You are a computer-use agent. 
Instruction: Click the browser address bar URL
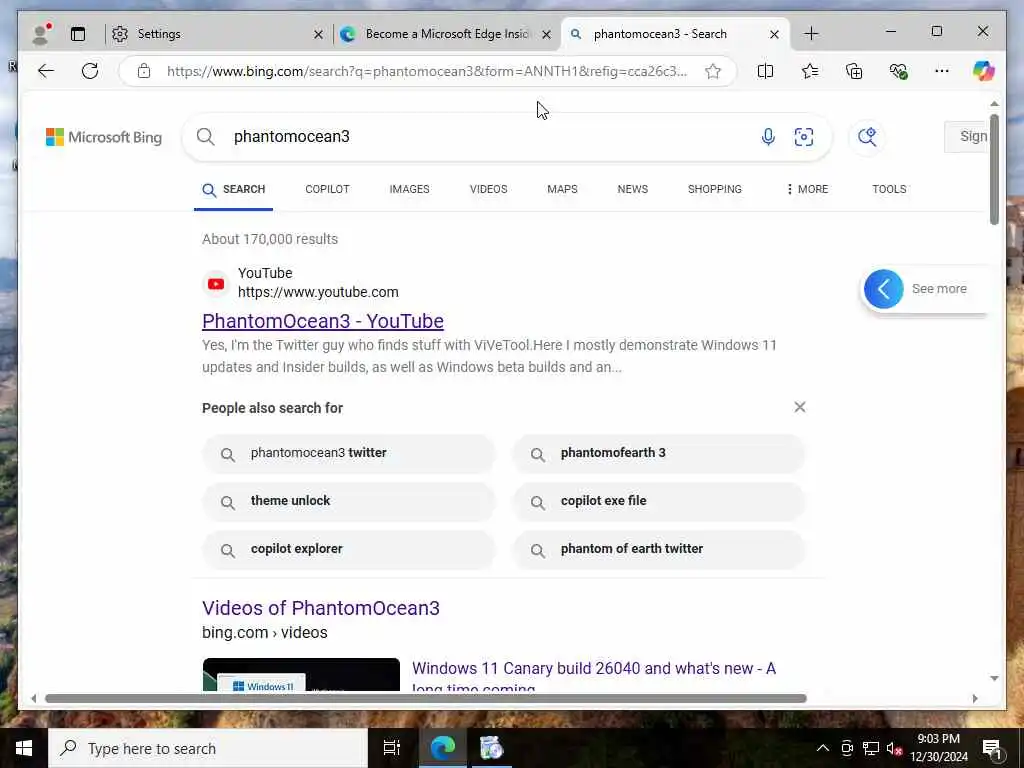(427, 71)
